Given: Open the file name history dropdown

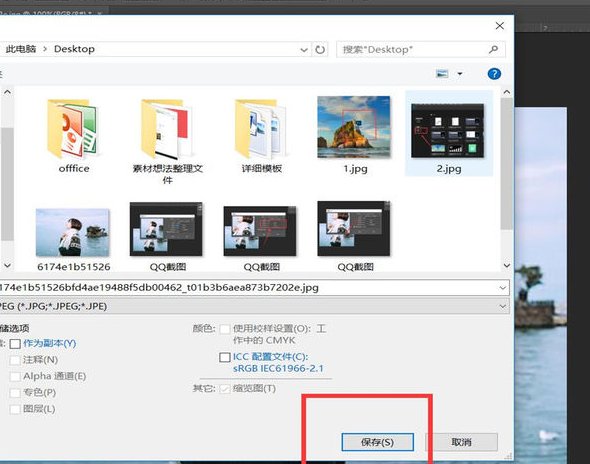Looking at the screenshot, I should click(503, 288).
